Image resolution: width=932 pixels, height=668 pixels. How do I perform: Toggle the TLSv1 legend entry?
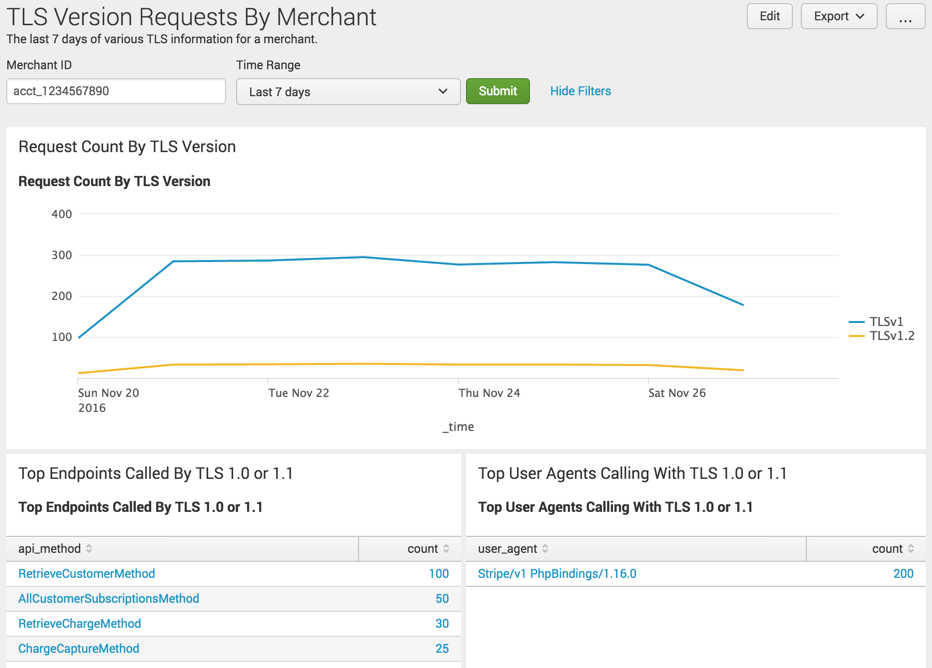[877, 322]
